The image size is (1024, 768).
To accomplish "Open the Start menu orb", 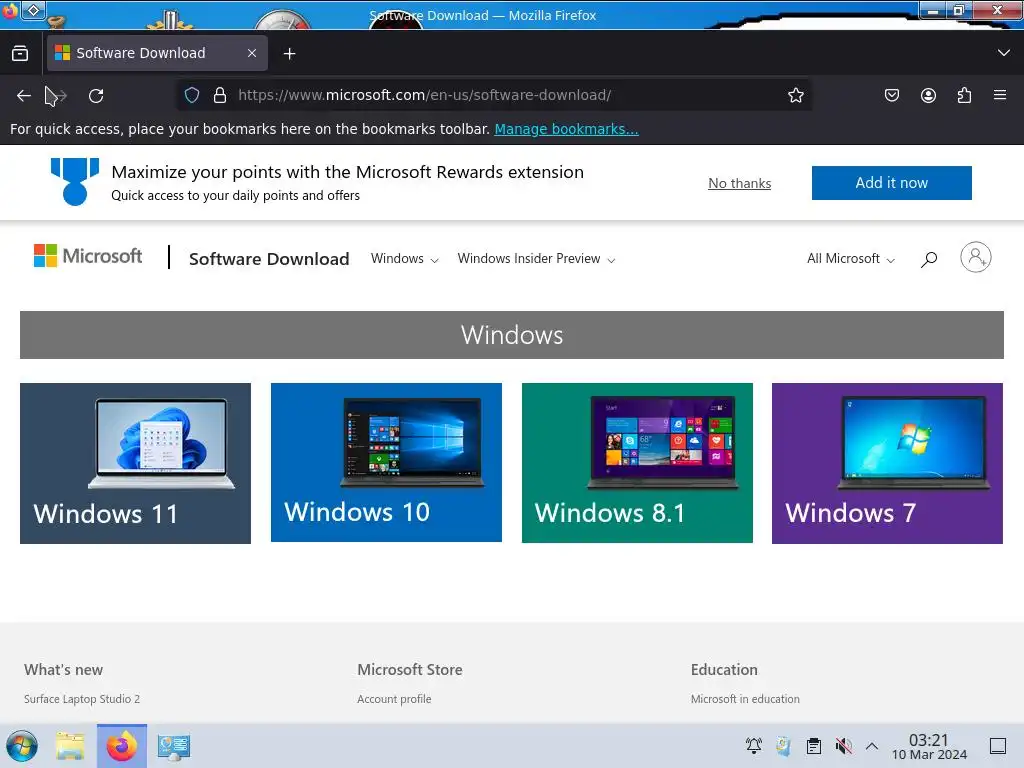I will click(x=22, y=746).
